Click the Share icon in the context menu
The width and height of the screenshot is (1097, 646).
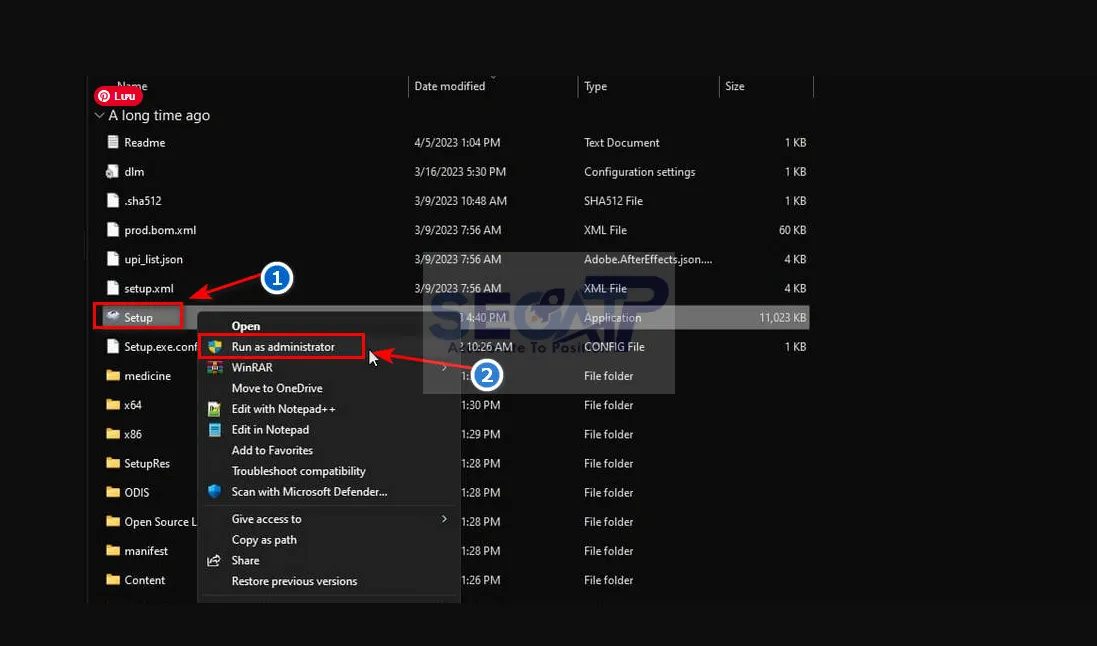[215, 560]
